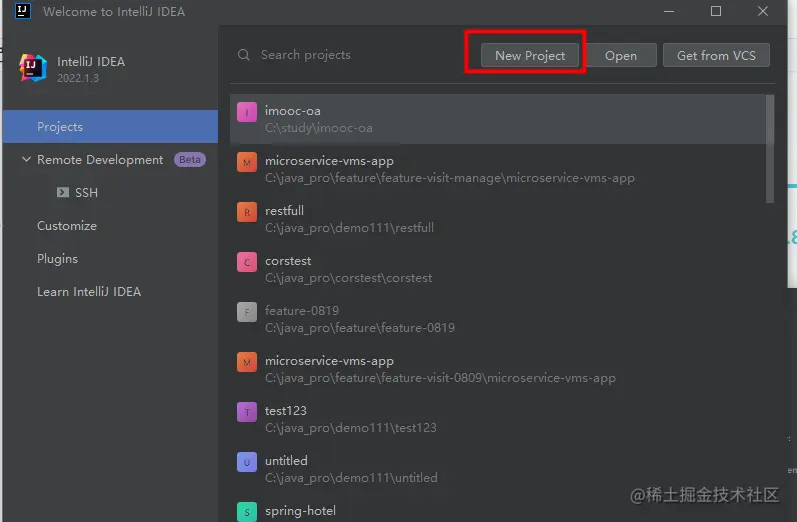Open Plugins in the sidebar
This screenshot has width=797, height=522.
point(57,259)
